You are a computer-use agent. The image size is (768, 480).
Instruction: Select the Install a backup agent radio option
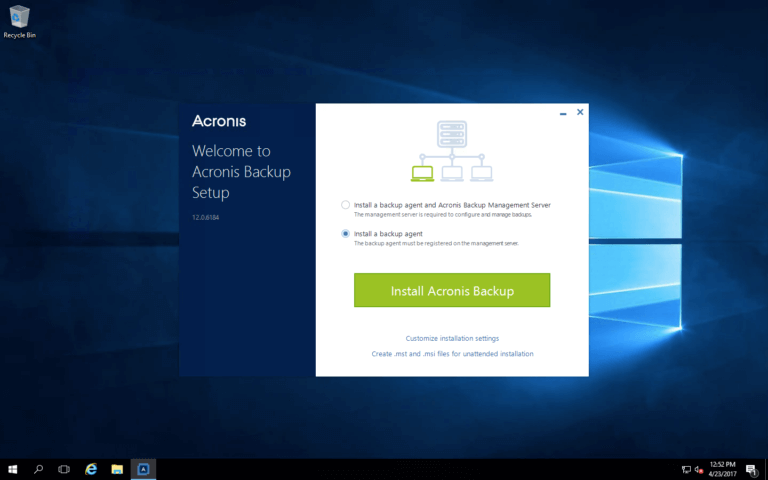(345, 234)
